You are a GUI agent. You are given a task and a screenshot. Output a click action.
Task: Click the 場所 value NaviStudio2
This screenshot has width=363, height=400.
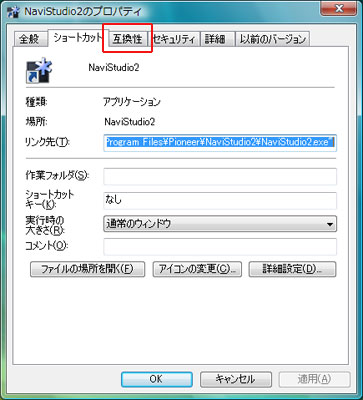(x=130, y=122)
